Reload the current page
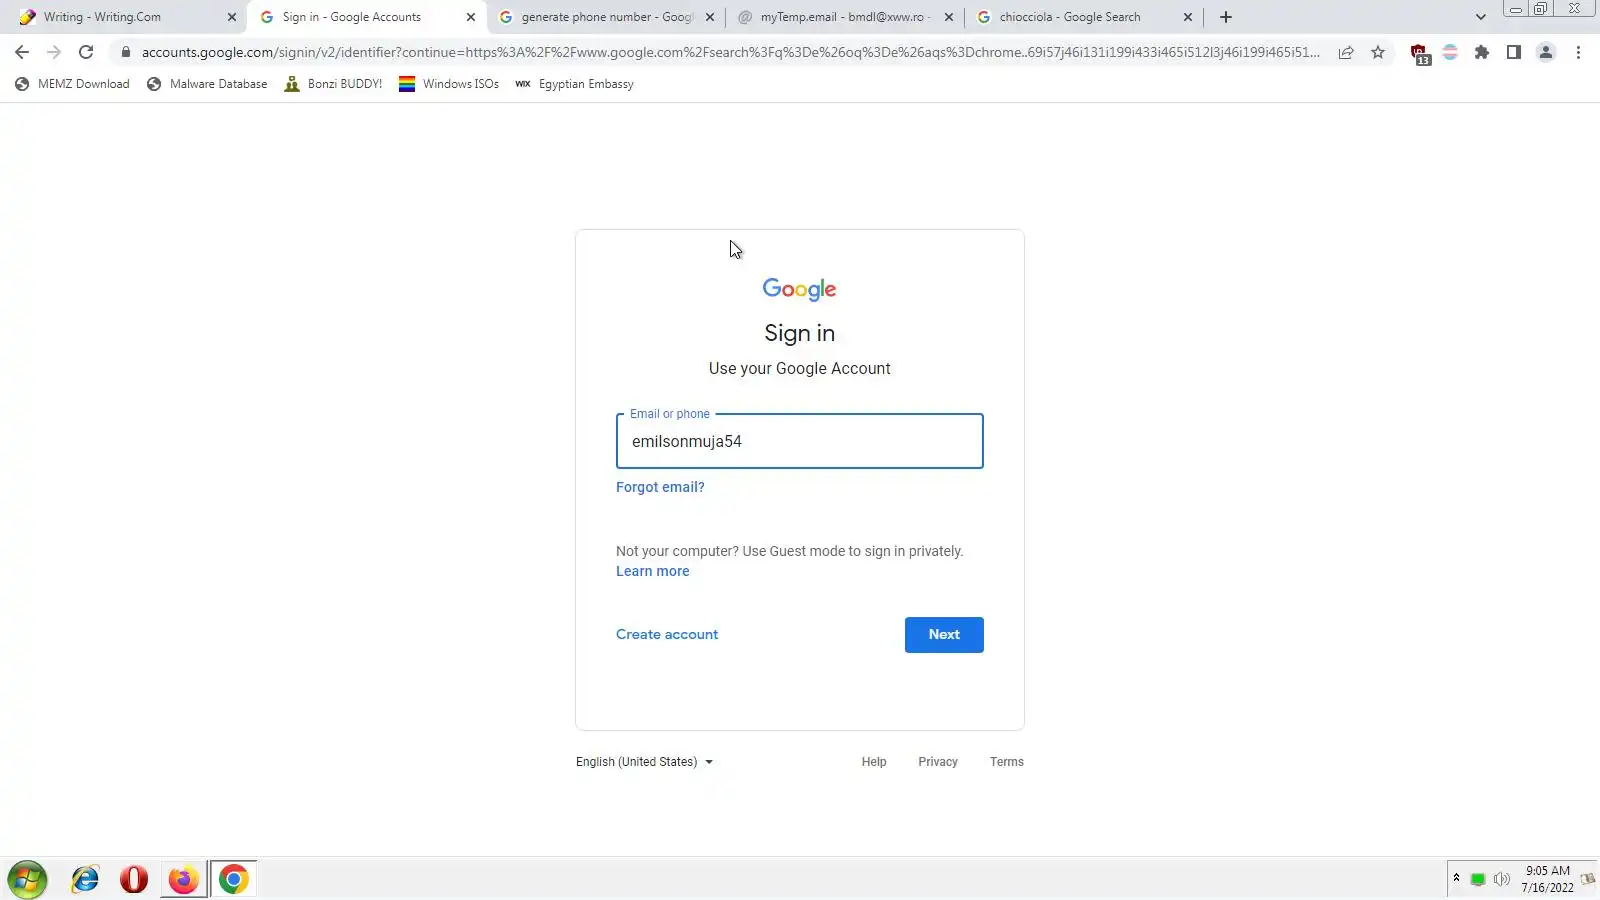This screenshot has width=1600, height=900. pyautogui.click(x=86, y=52)
